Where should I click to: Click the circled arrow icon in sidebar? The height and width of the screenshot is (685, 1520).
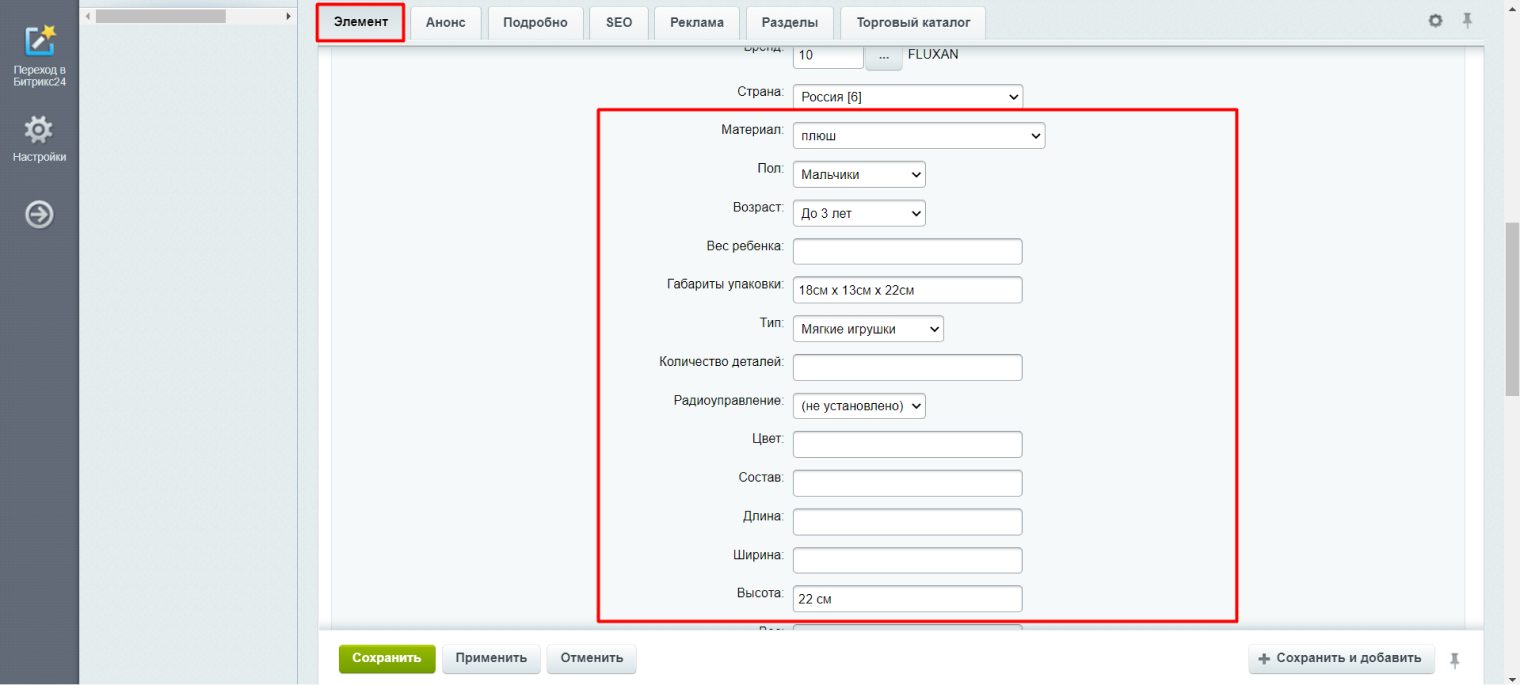pos(39,215)
